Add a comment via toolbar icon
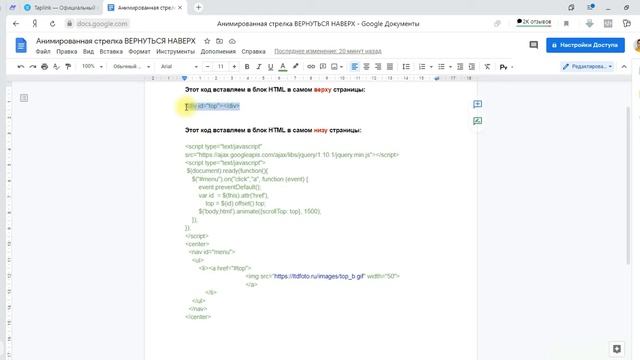 point(323,67)
